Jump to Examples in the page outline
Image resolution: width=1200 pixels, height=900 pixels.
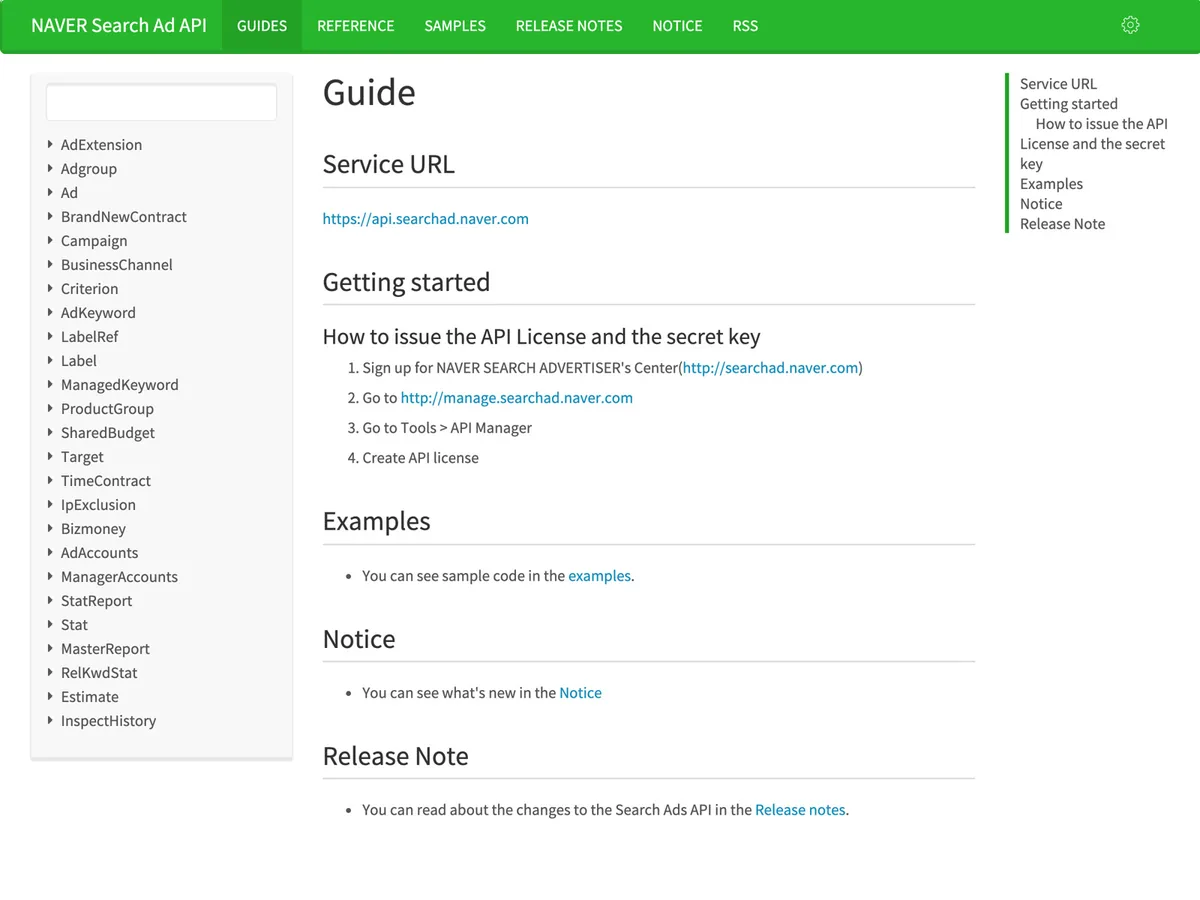coord(1051,184)
